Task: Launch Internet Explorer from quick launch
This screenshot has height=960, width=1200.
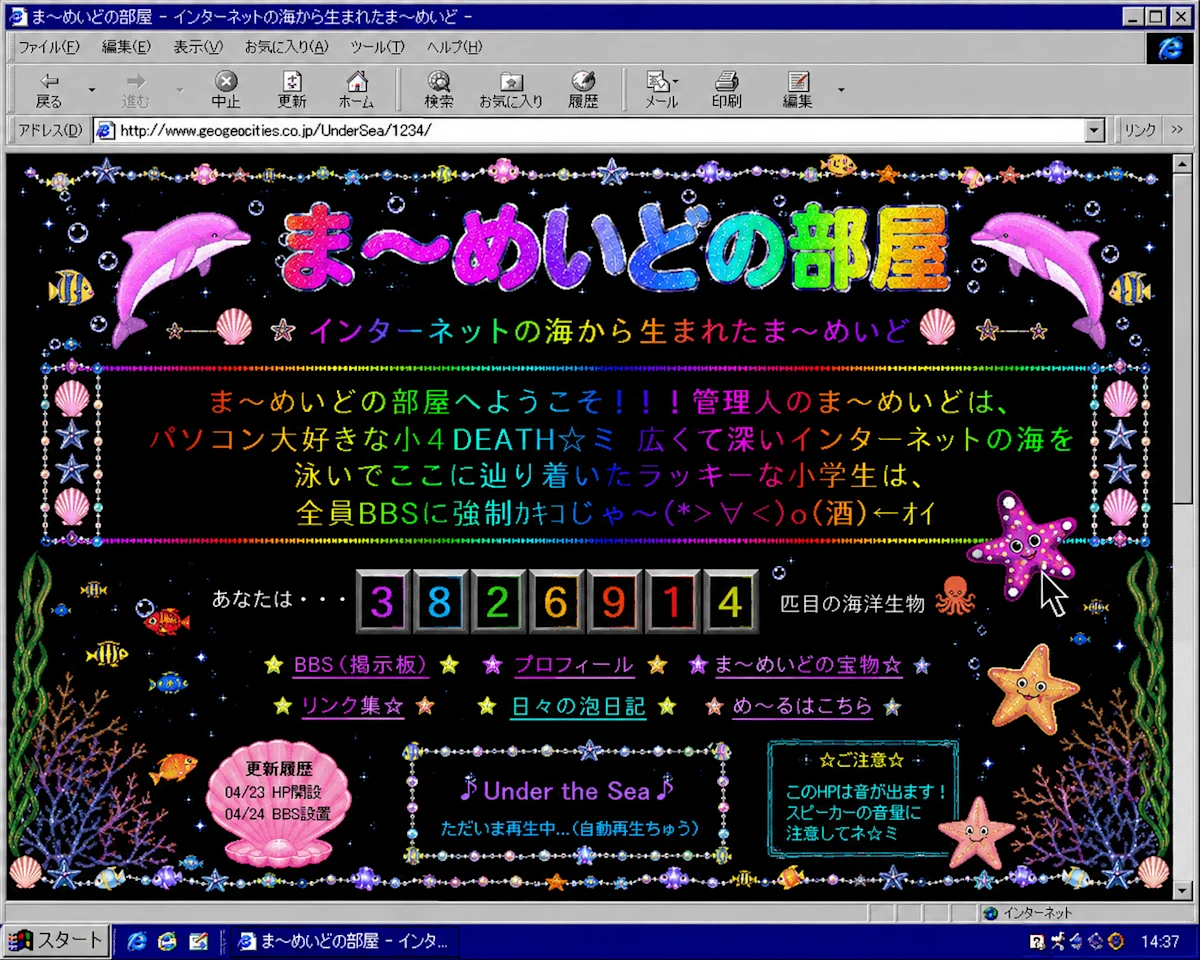Action: point(136,941)
